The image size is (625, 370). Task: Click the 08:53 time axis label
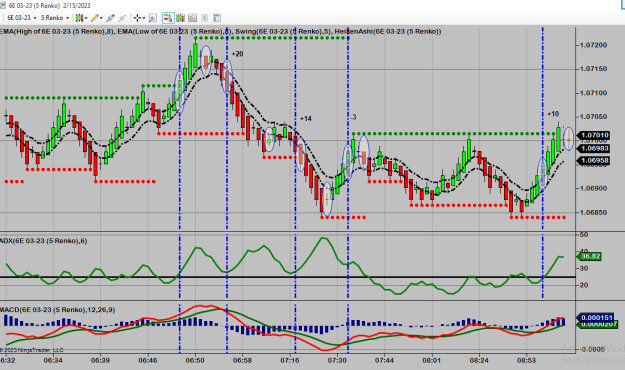point(527,360)
